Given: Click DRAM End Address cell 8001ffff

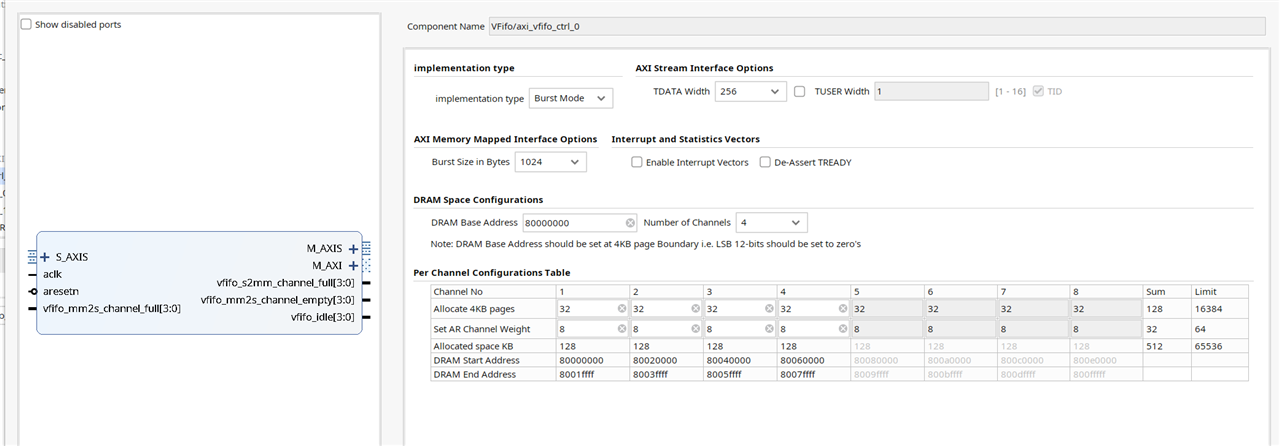Looking at the screenshot, I should pyautogui.click(x=592, y=374).
